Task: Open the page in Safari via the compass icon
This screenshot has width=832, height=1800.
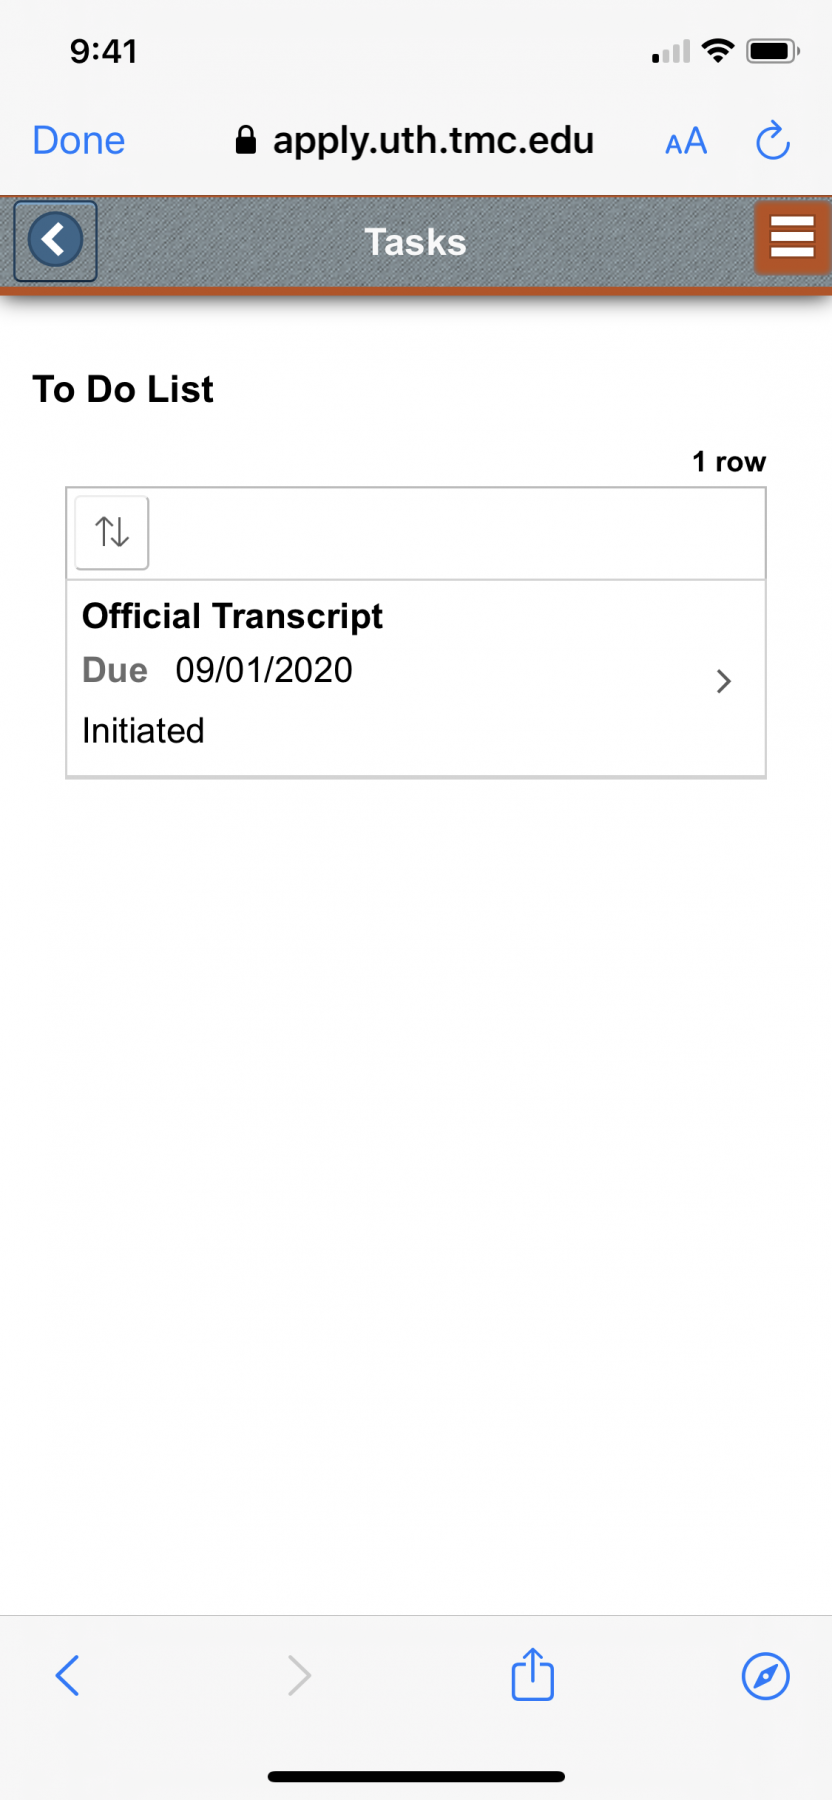Action: tap(766, 1676)
